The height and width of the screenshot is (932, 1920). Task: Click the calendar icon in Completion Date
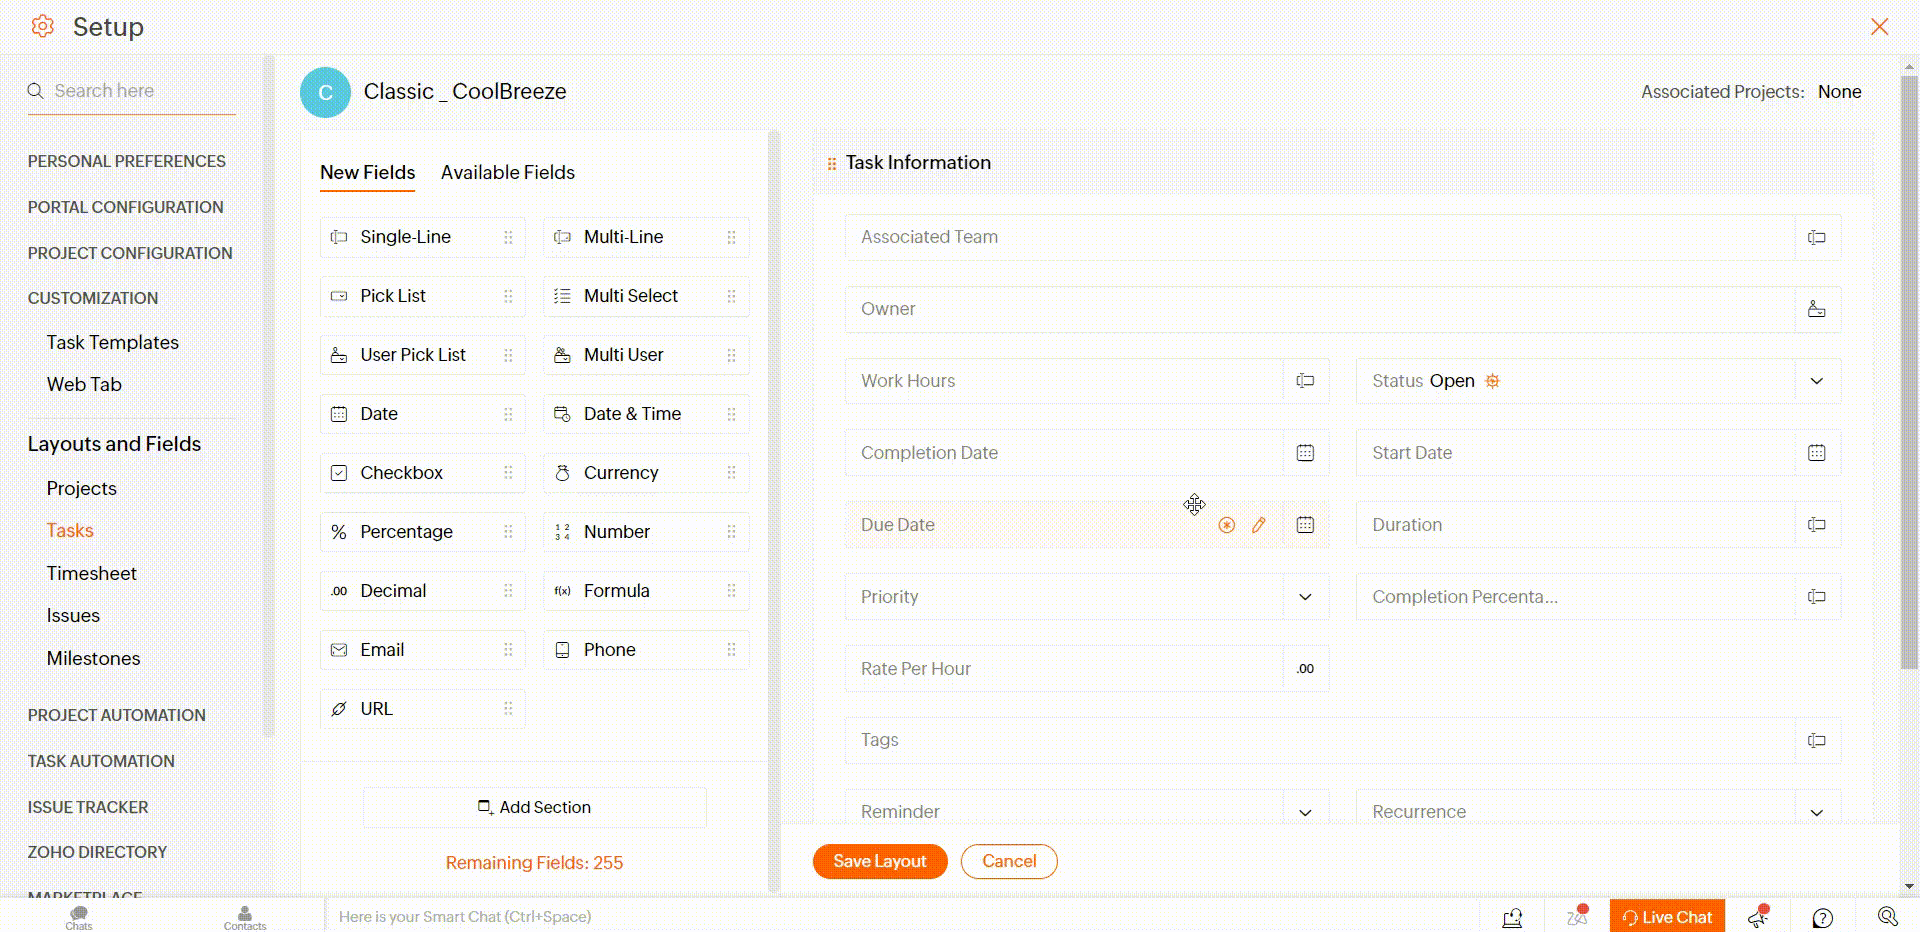(x=1305, y=453)
